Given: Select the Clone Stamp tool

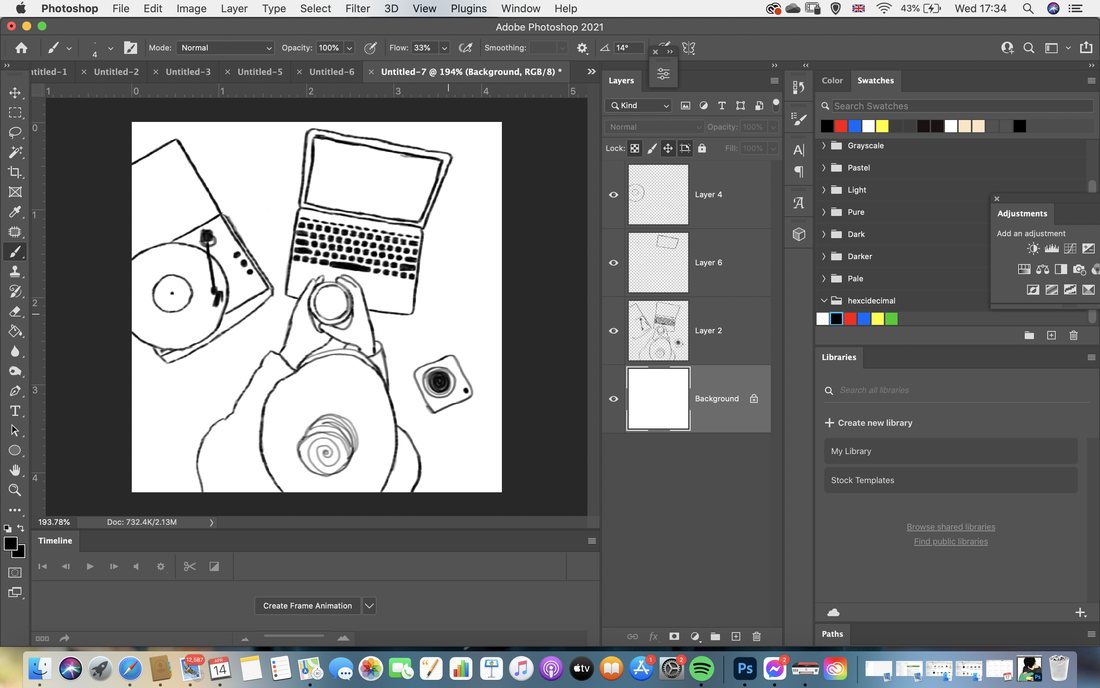Looking at the screenshot, I should [x=15, y=271].
